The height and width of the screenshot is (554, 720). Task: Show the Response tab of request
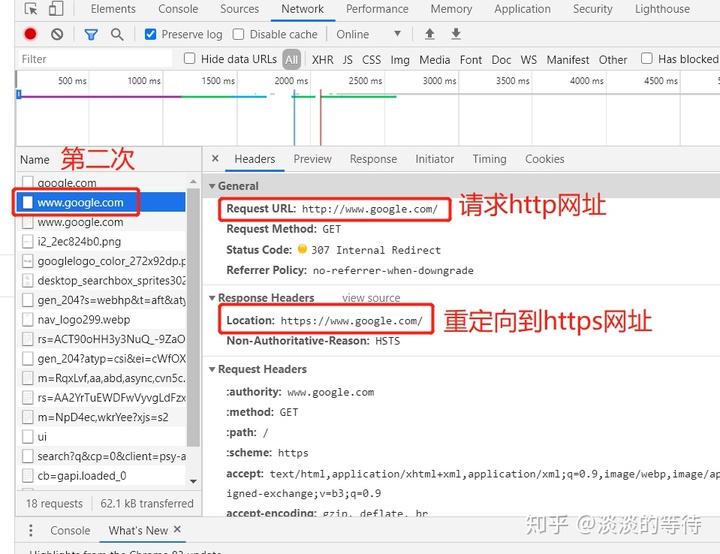point(373,159)
